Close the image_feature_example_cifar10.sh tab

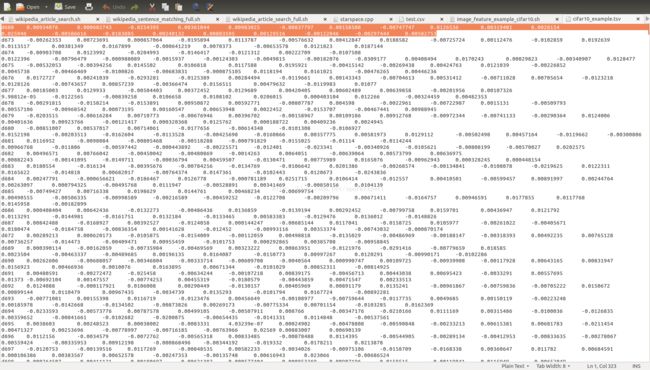point(557,19)
